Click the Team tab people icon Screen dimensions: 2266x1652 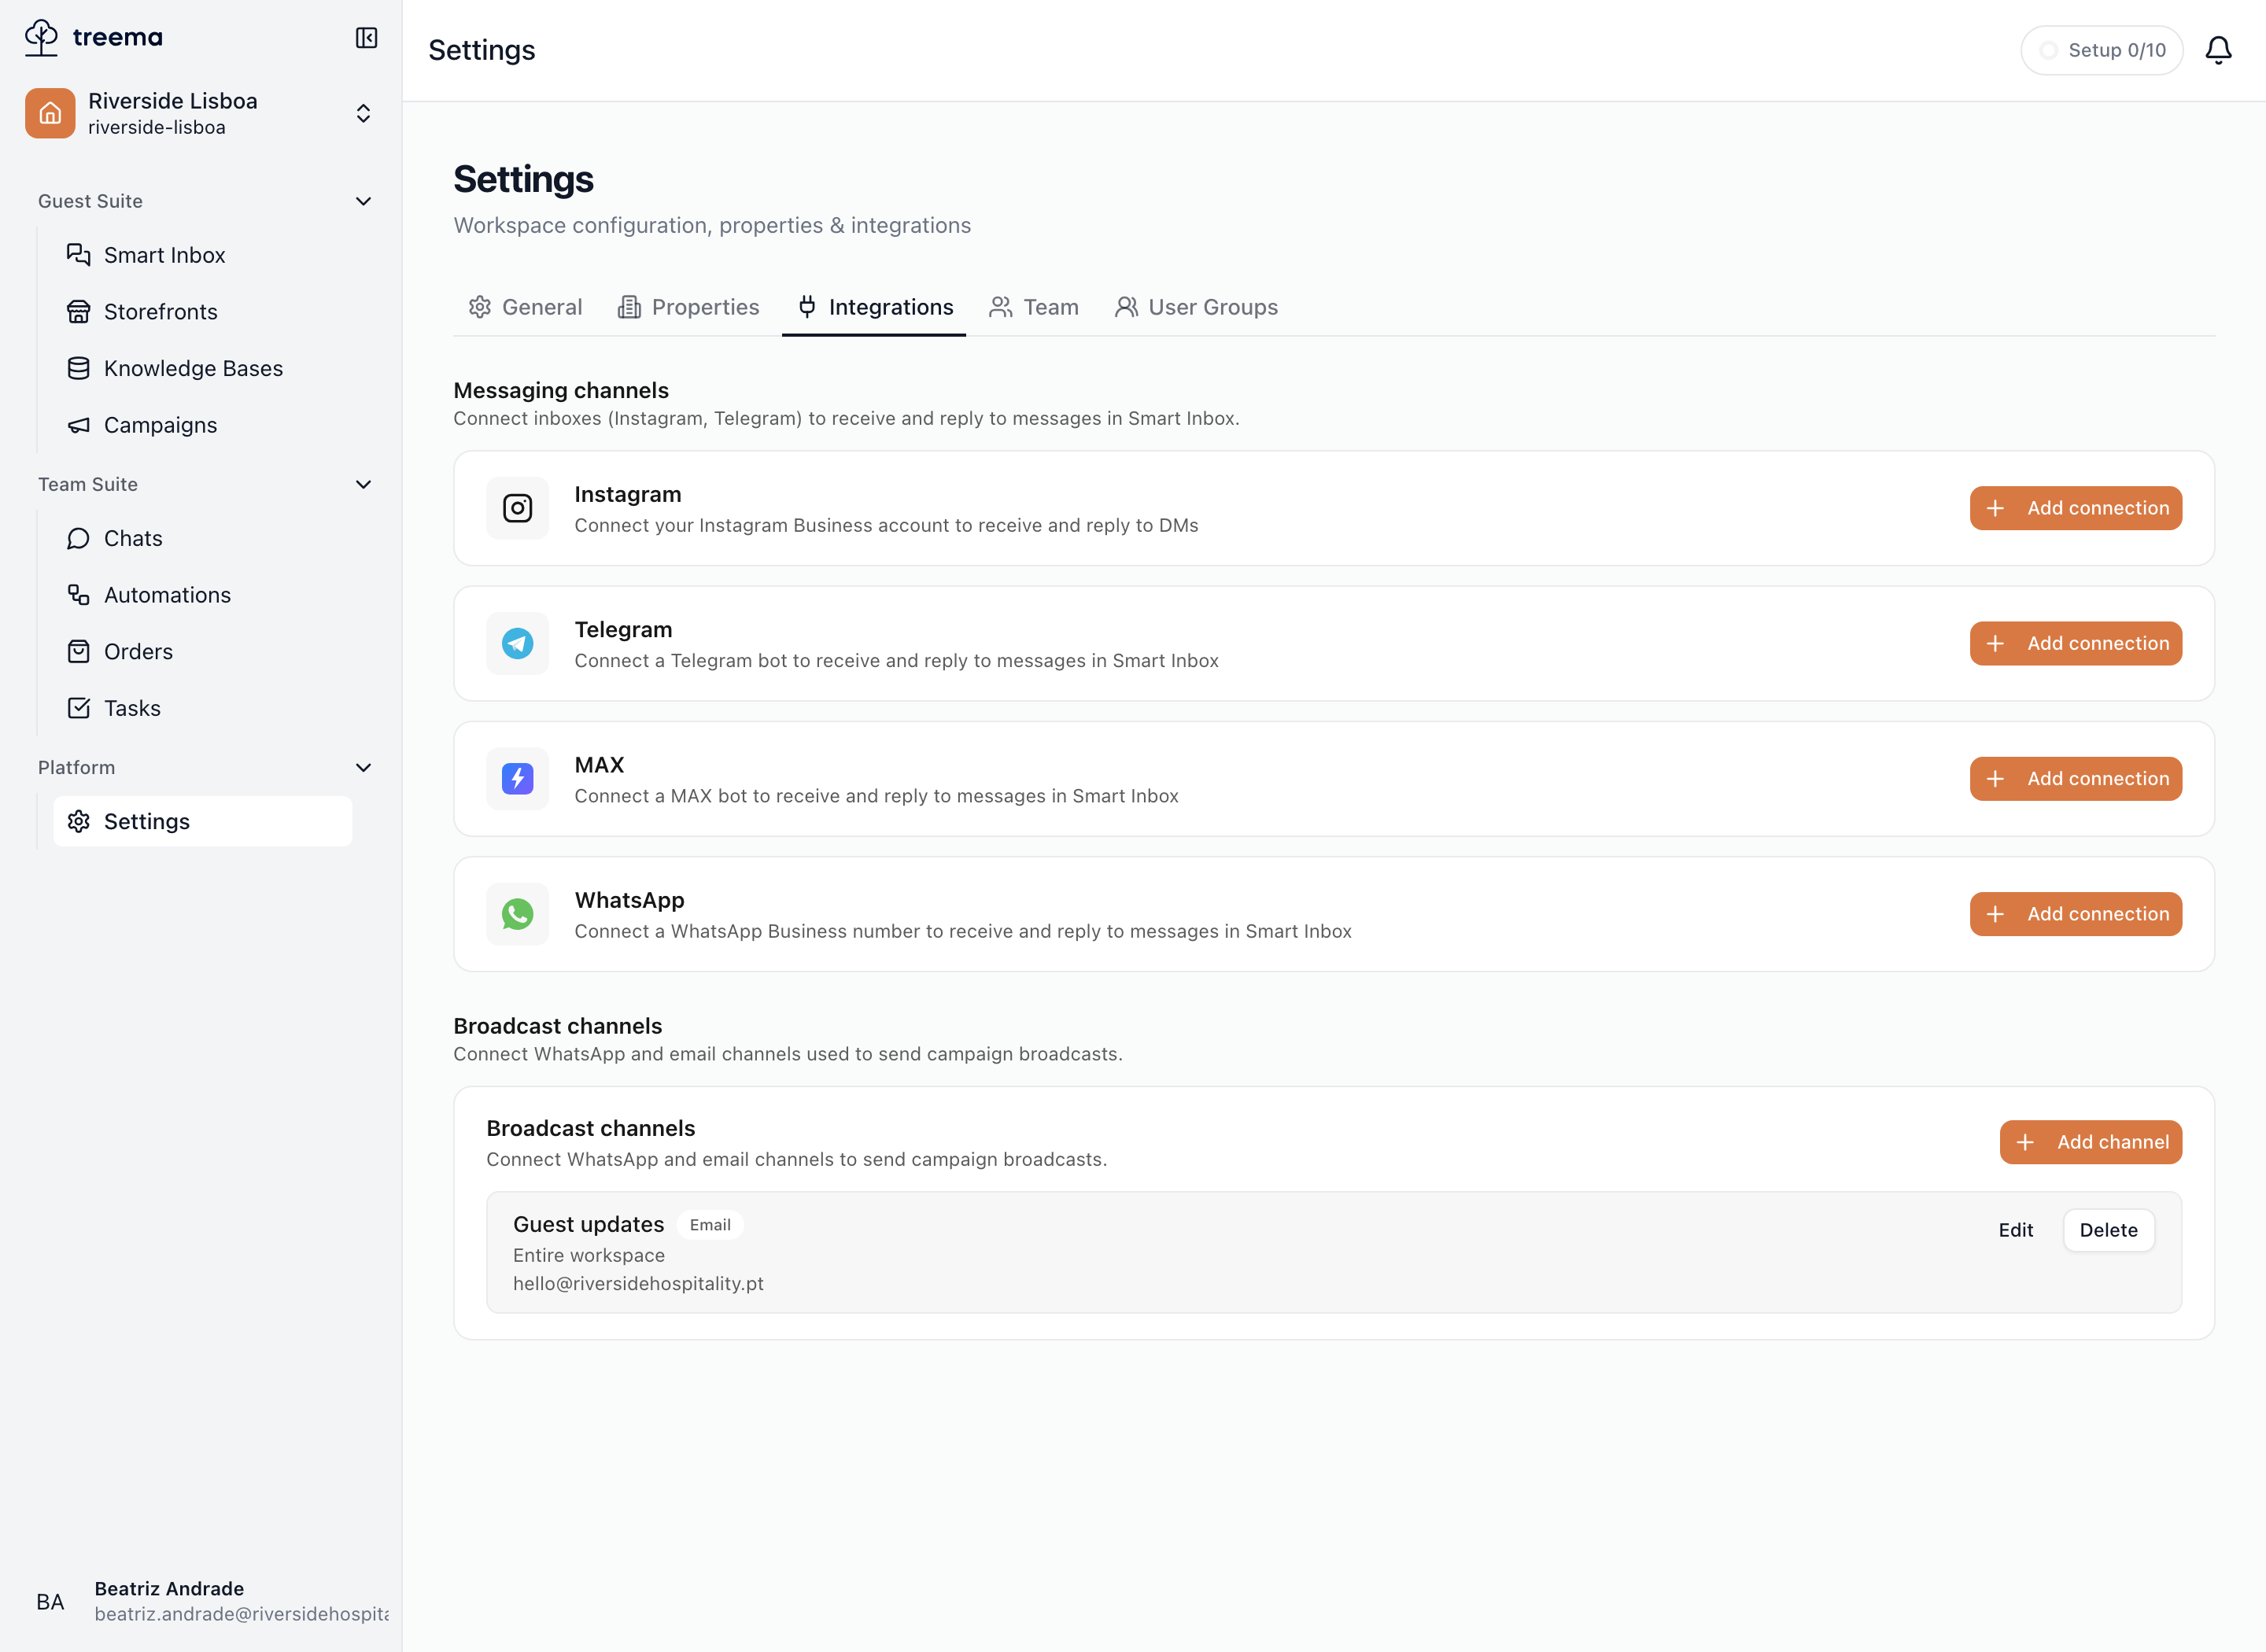coord(1001,307)
